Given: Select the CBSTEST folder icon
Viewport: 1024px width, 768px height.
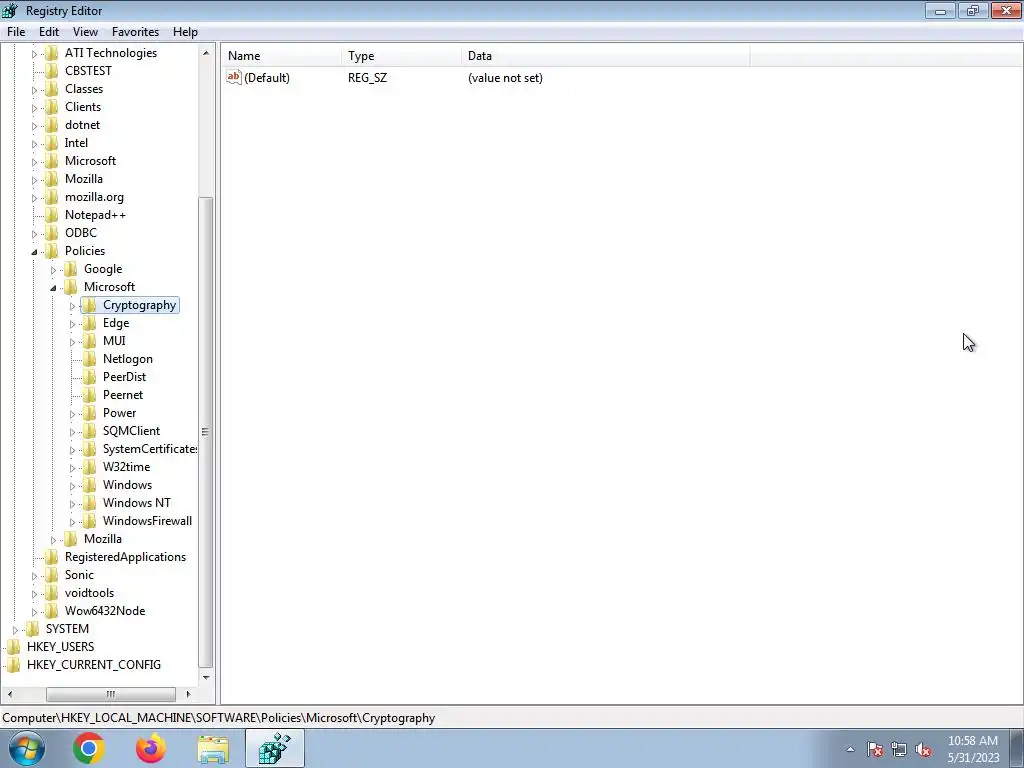Looking at the screenshot, I should point(52,71).
